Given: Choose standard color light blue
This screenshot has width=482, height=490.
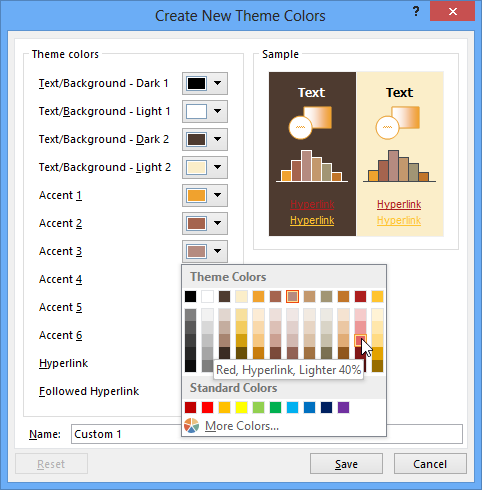Looking at the screenshot, I should pos(292,407).
